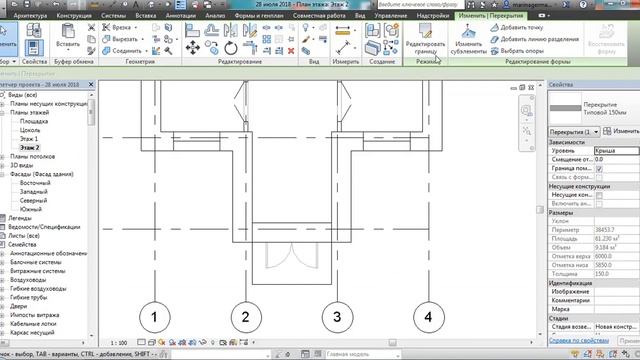Expand the Планы потолков tree node
Viewport: 640px width, 360px height.
[x=2, y=157]
